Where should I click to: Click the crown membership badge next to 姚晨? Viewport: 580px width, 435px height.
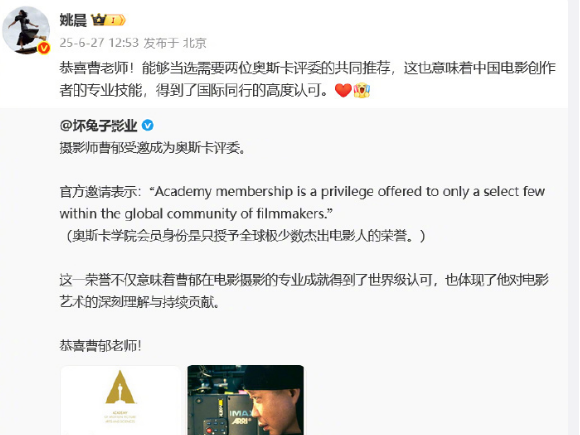(x=108, y=20)
